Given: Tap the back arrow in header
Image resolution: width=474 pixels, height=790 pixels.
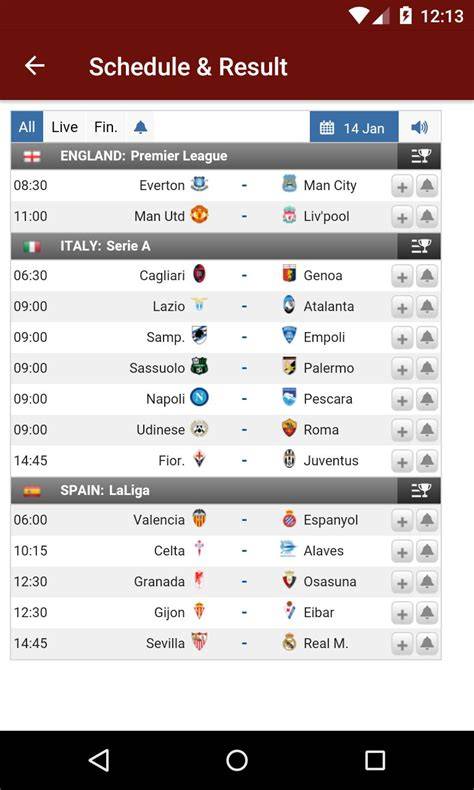Looking at the screenshot, I should [35, 66].
